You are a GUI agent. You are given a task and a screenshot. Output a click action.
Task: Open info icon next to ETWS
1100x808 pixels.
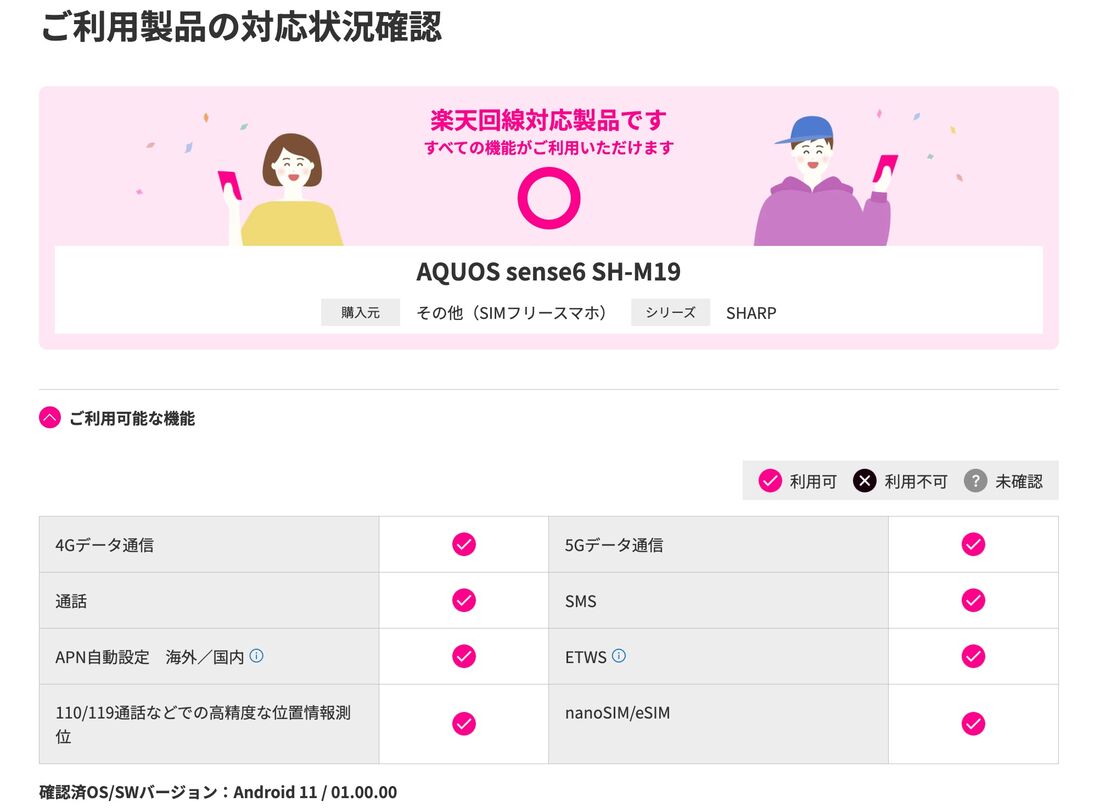click(x=619, y=656)
